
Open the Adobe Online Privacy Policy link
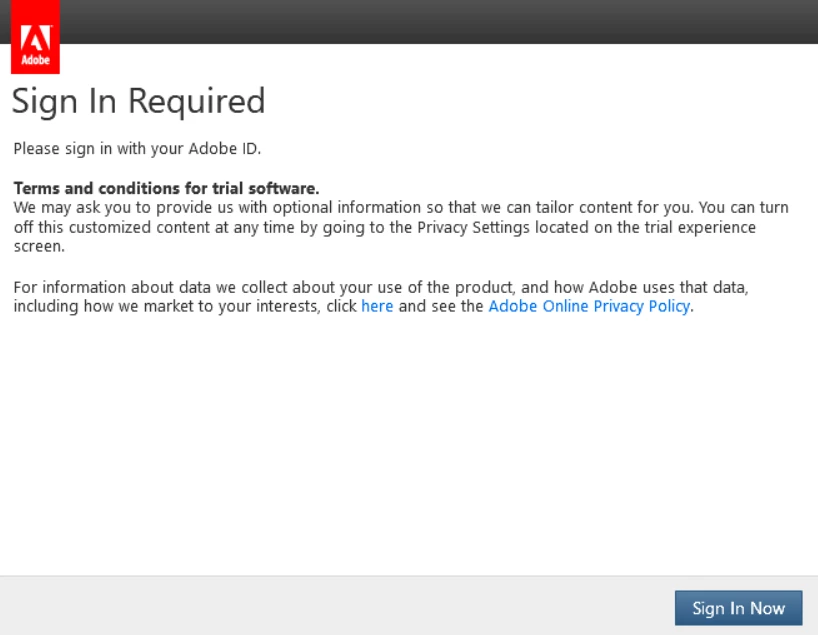pyautogui.click(x=589, y=306)
